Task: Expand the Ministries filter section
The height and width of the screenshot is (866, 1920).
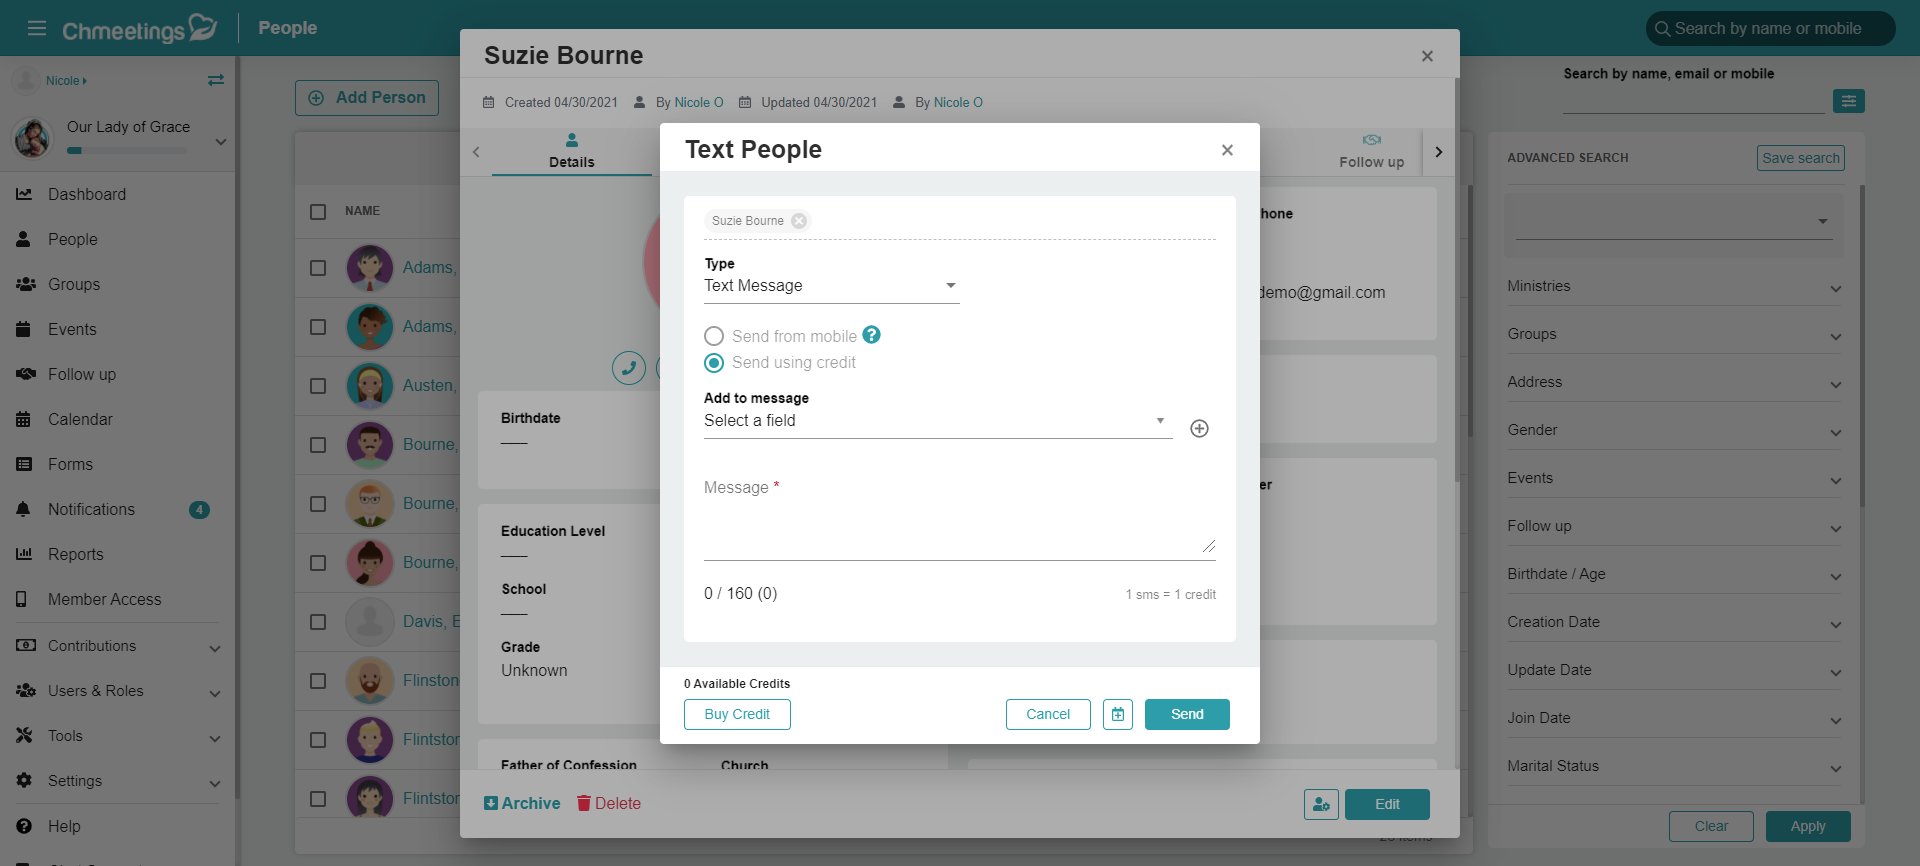Action: coord(1674,287)
